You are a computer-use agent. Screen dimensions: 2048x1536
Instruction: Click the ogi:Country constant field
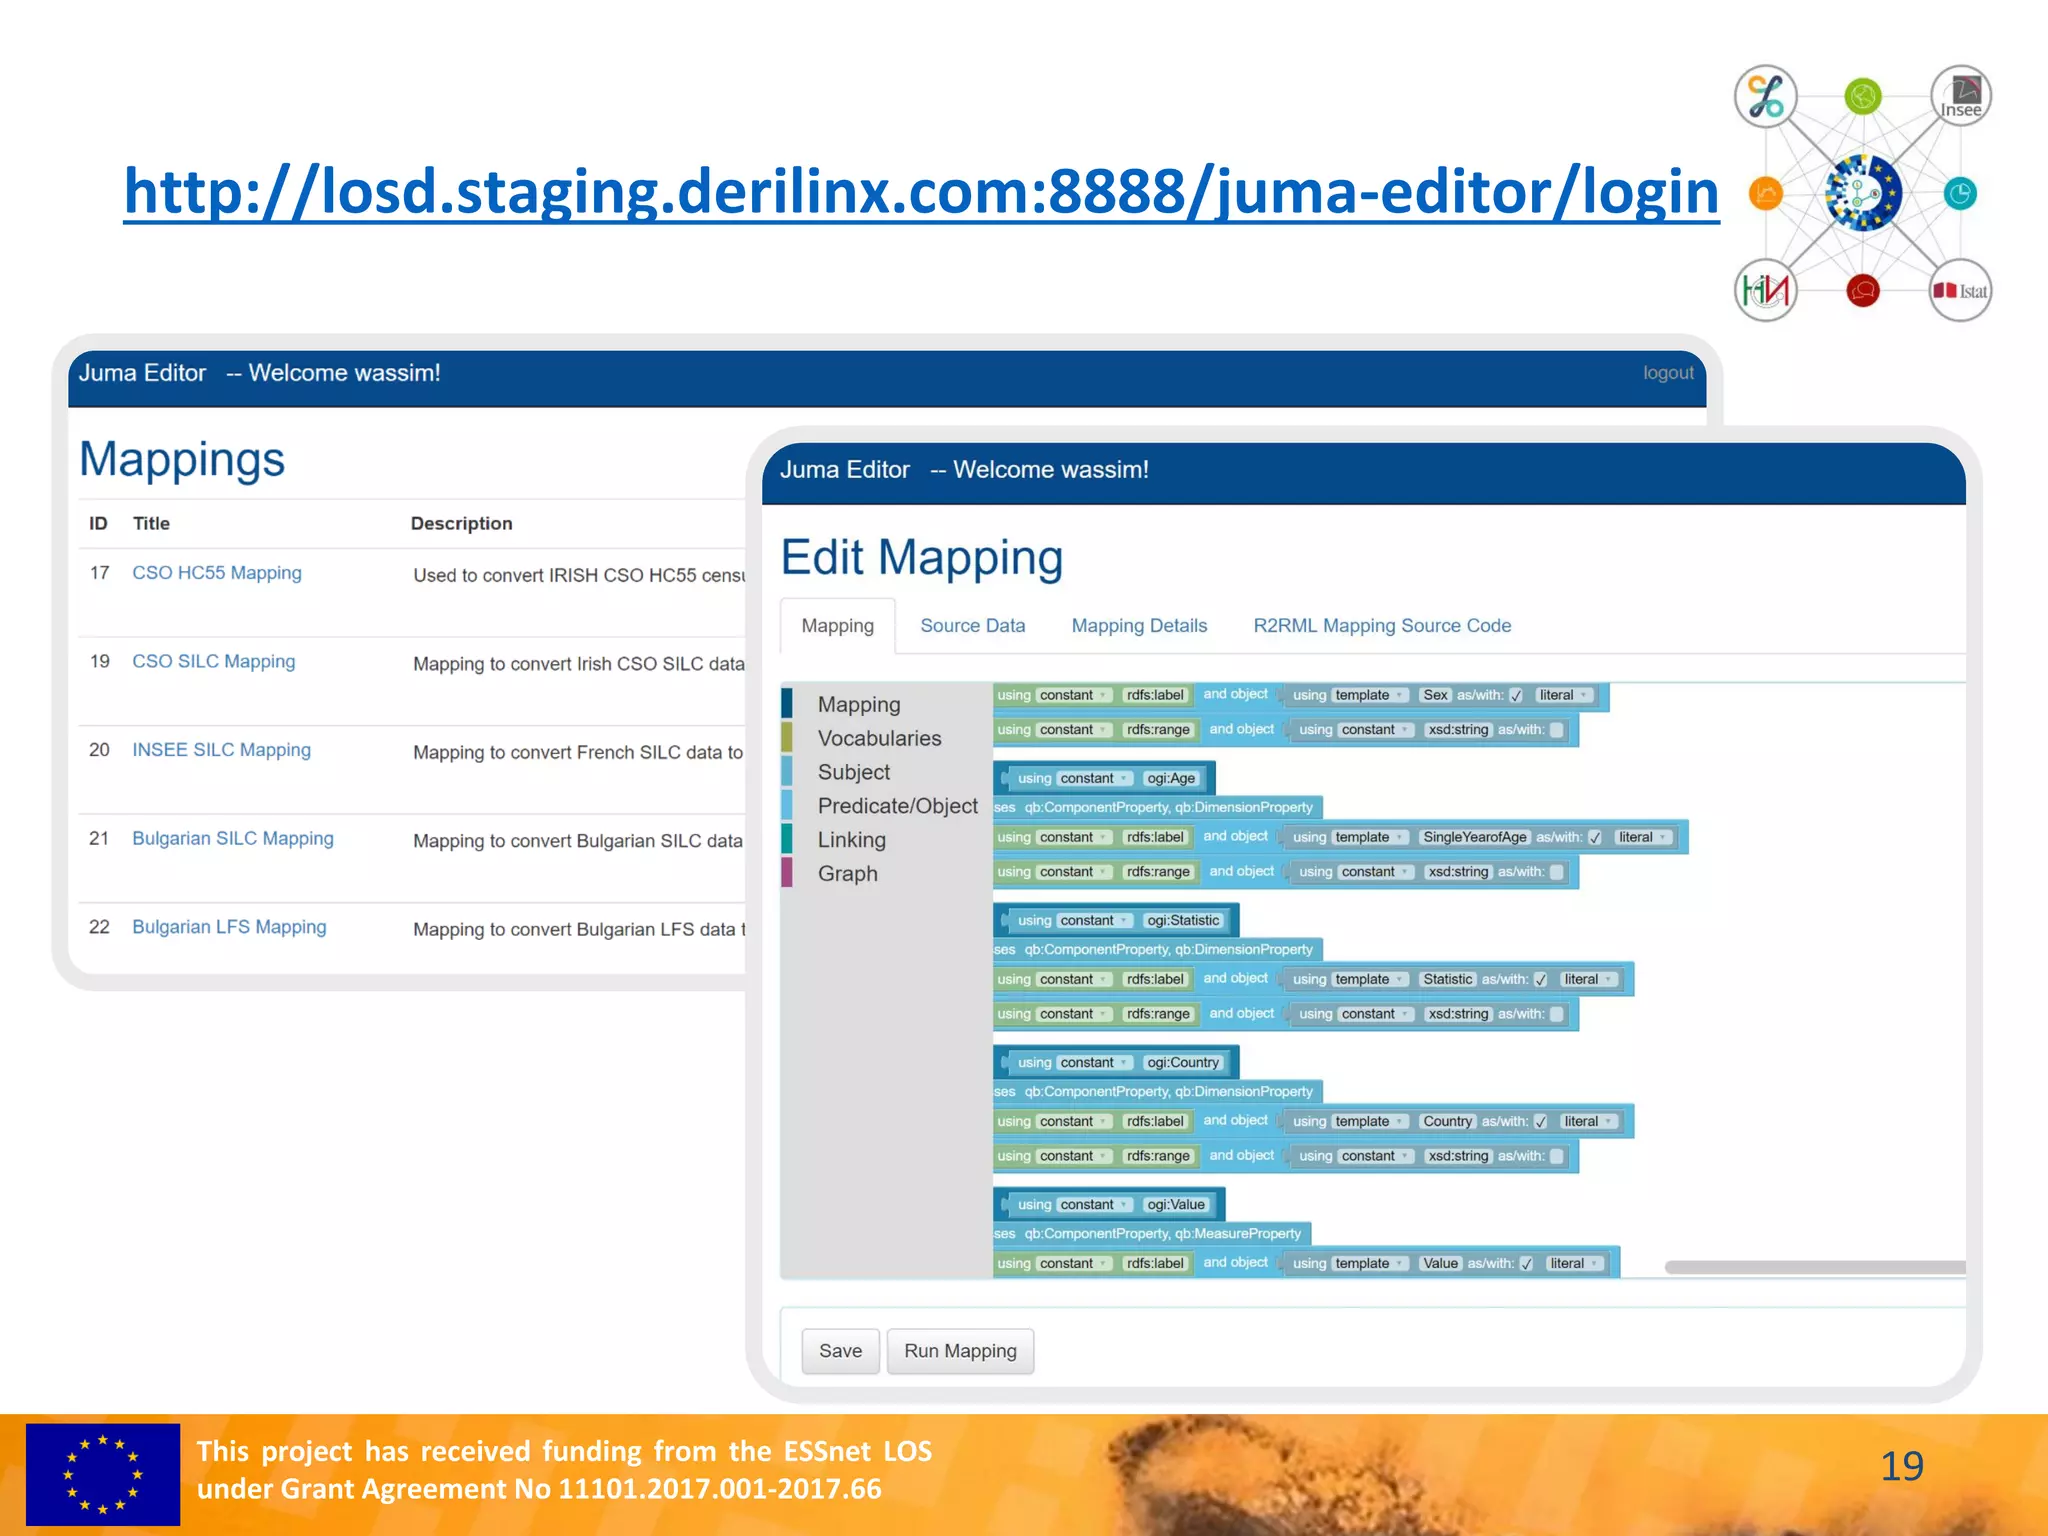[x=1183, y=1063]
